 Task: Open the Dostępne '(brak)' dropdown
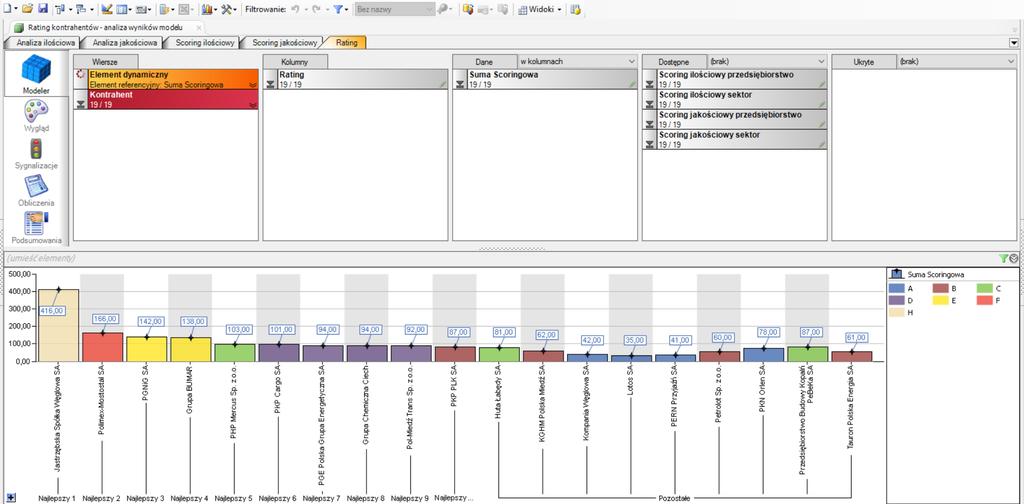click(x=766, y=61)
